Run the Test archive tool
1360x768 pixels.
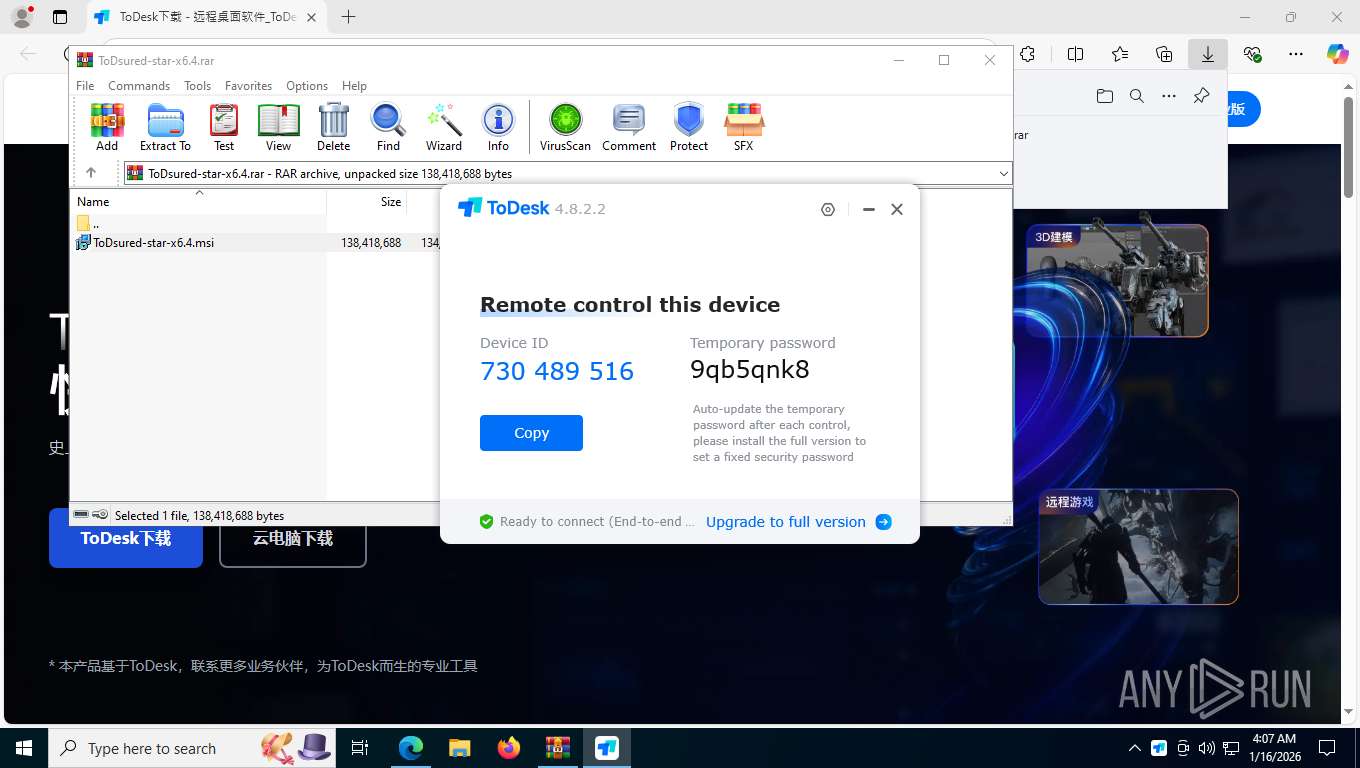[x=224, y=127]
